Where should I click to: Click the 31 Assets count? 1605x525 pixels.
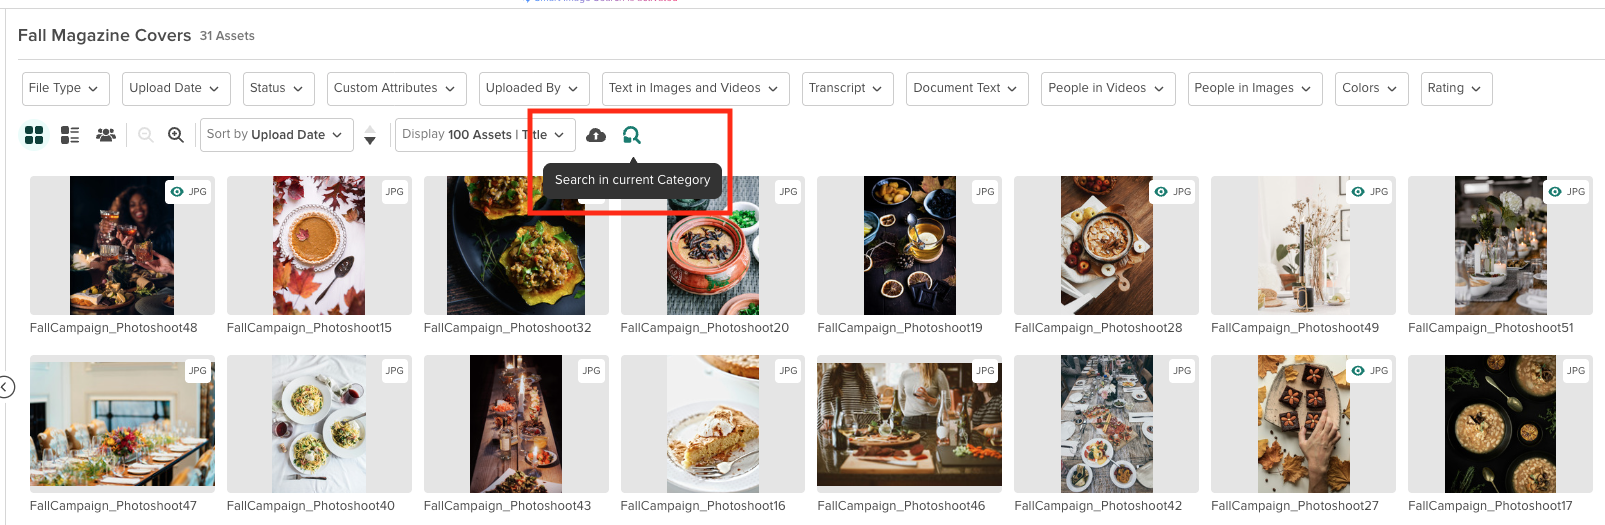tap(227, 36)
